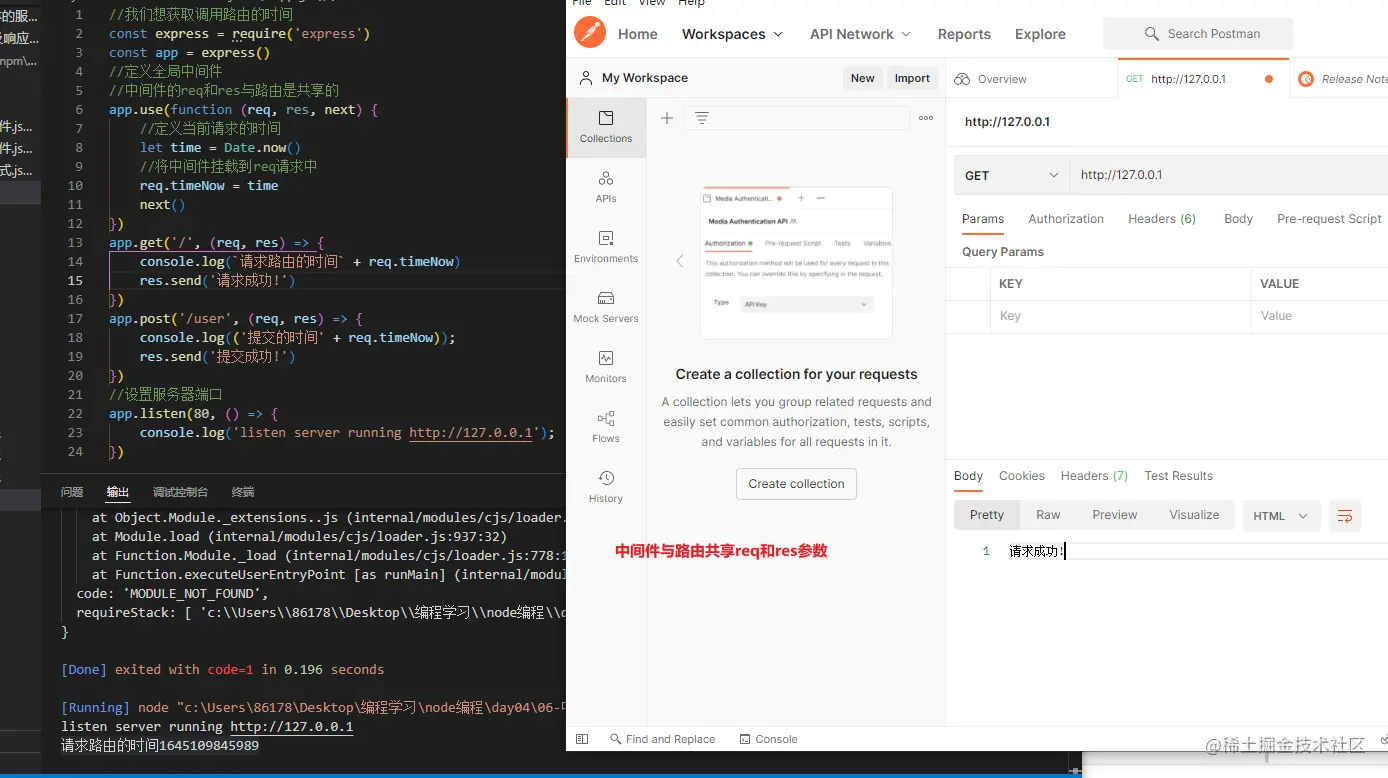Viewport: 1388px width, 778px height.
Task: Click the http://127.0.0.1 link on code line 23
Action: point(470,433)
